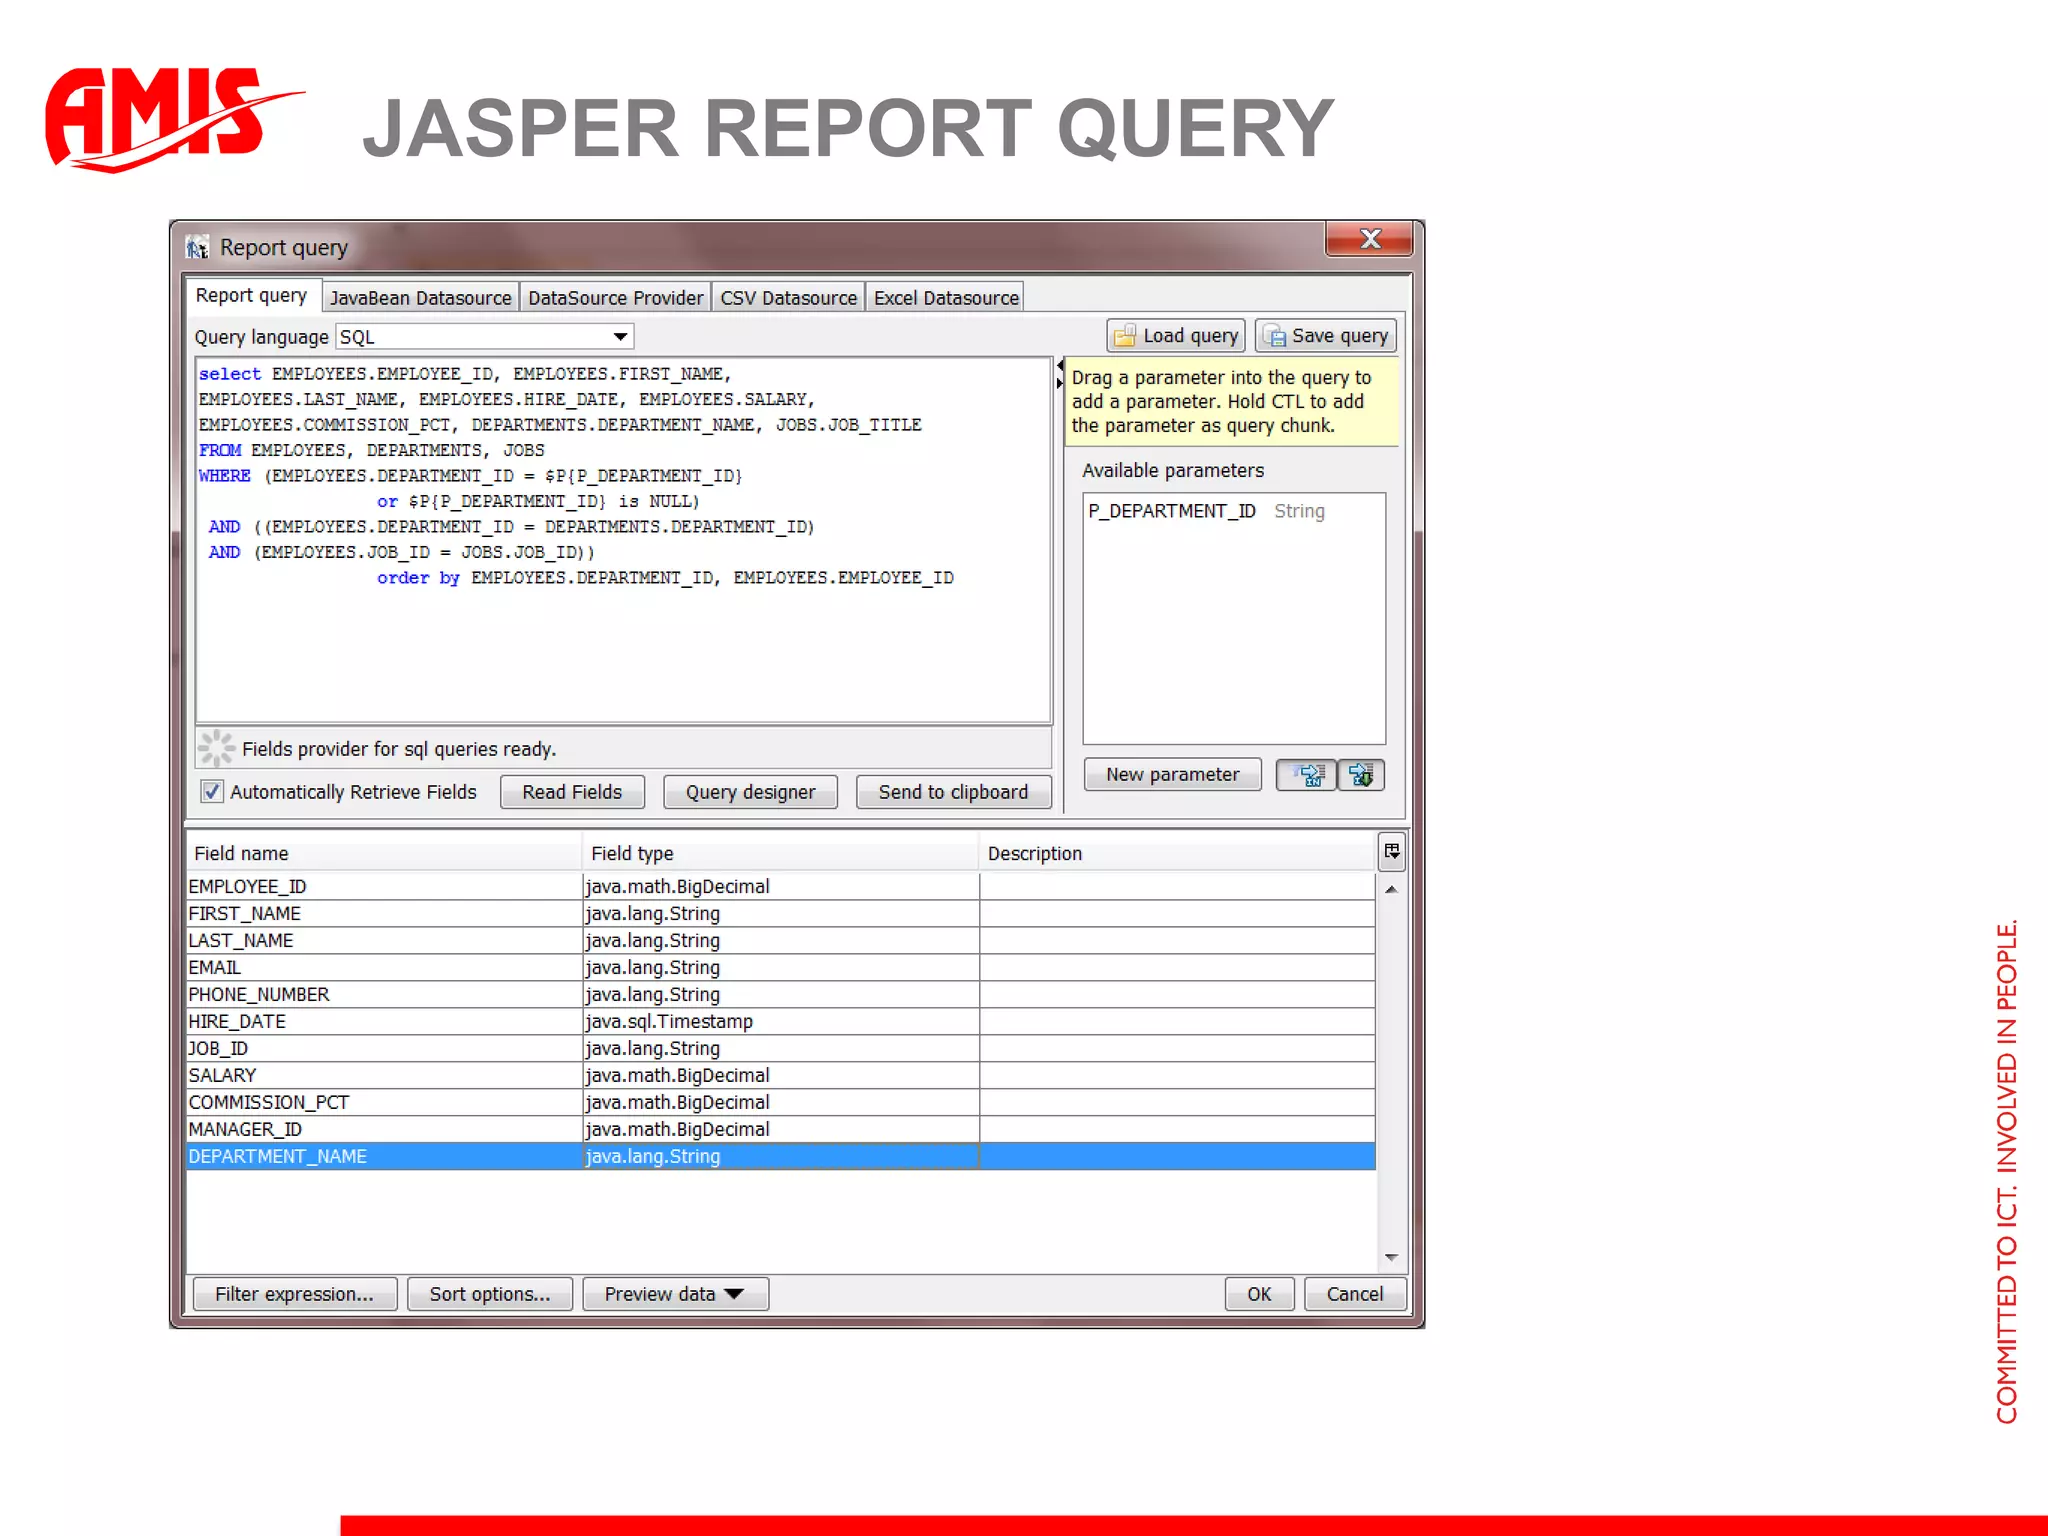Image resolution: width=2048 pixels, height=1536 pixels.
Task: Open the DataSource Provider tab
Action: [616, 298]
